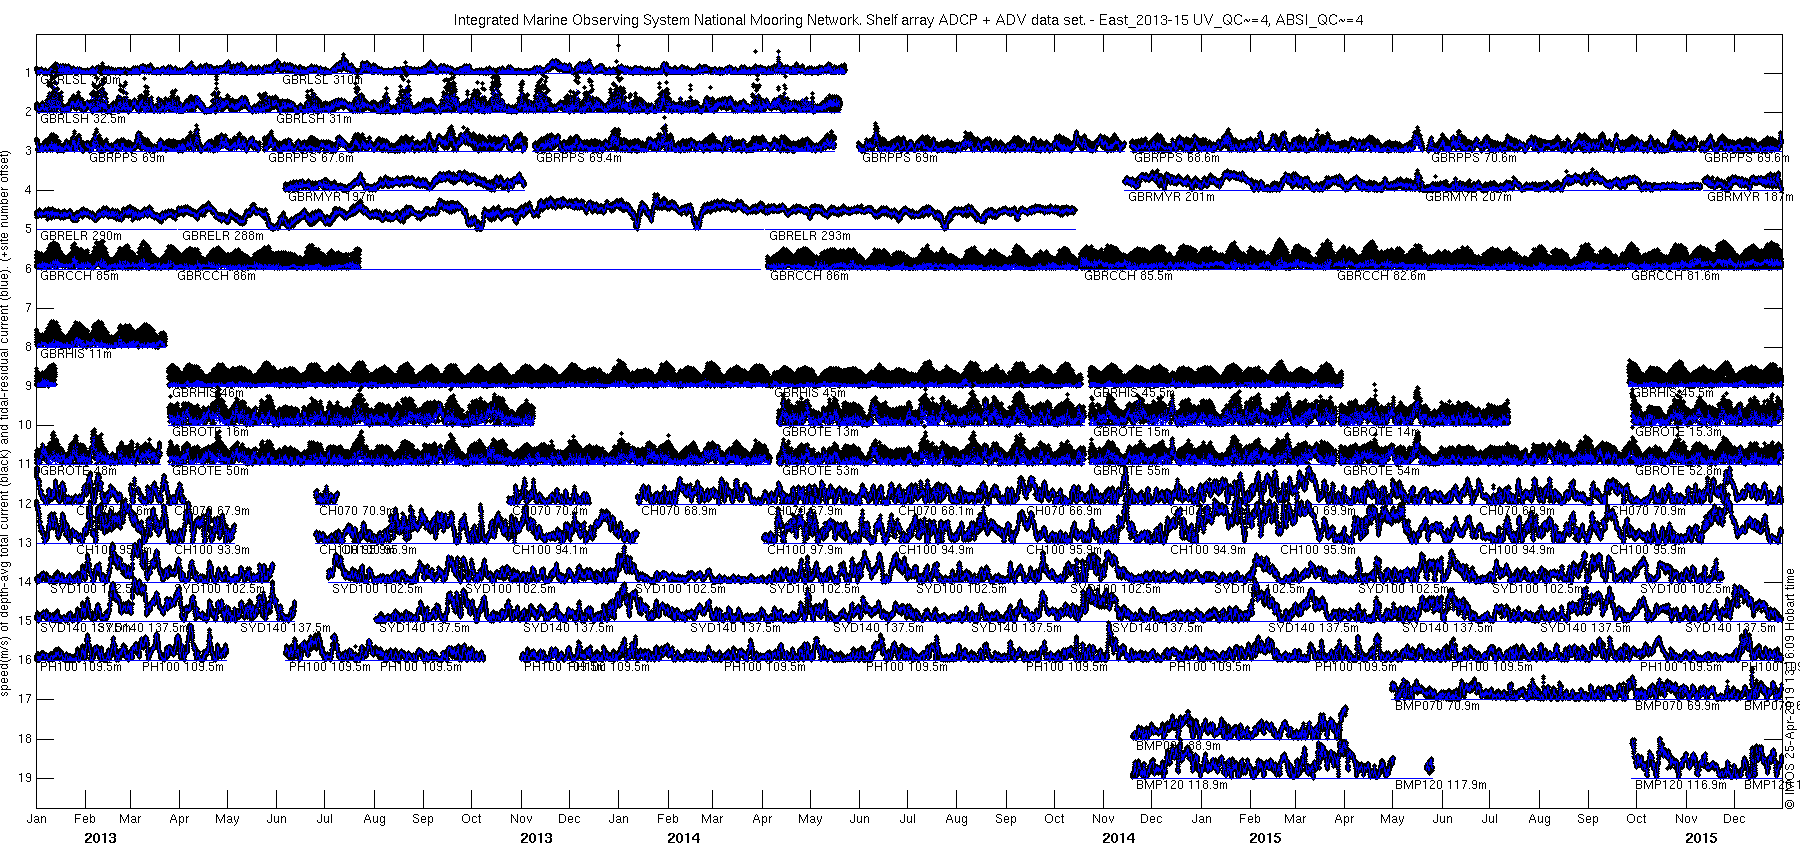Click the "CH070 68.1m" label

pyautogui.click(x=936, y=511)
